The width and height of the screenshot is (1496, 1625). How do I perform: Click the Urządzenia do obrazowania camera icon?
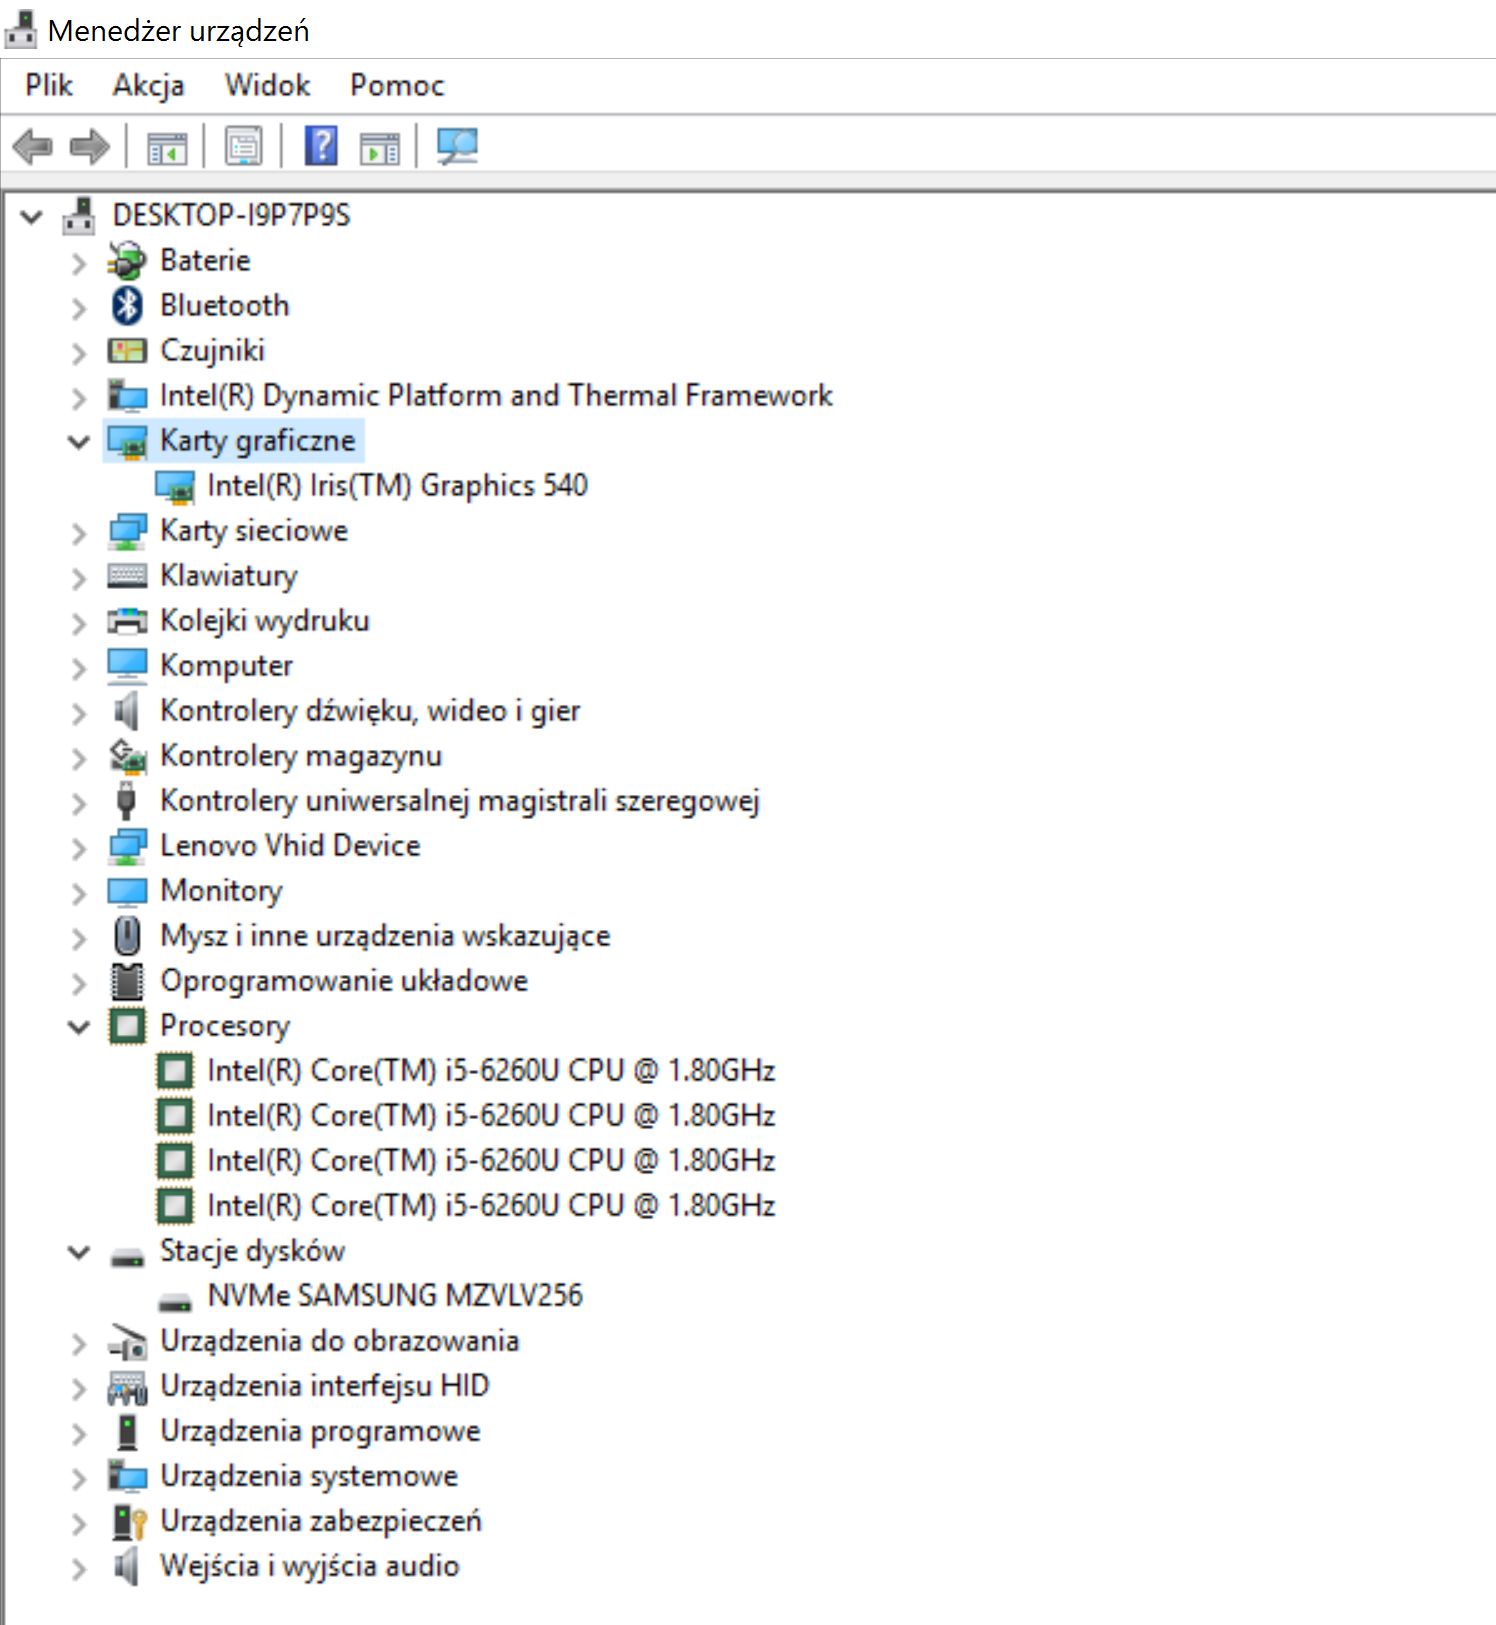coord(127,1342)
